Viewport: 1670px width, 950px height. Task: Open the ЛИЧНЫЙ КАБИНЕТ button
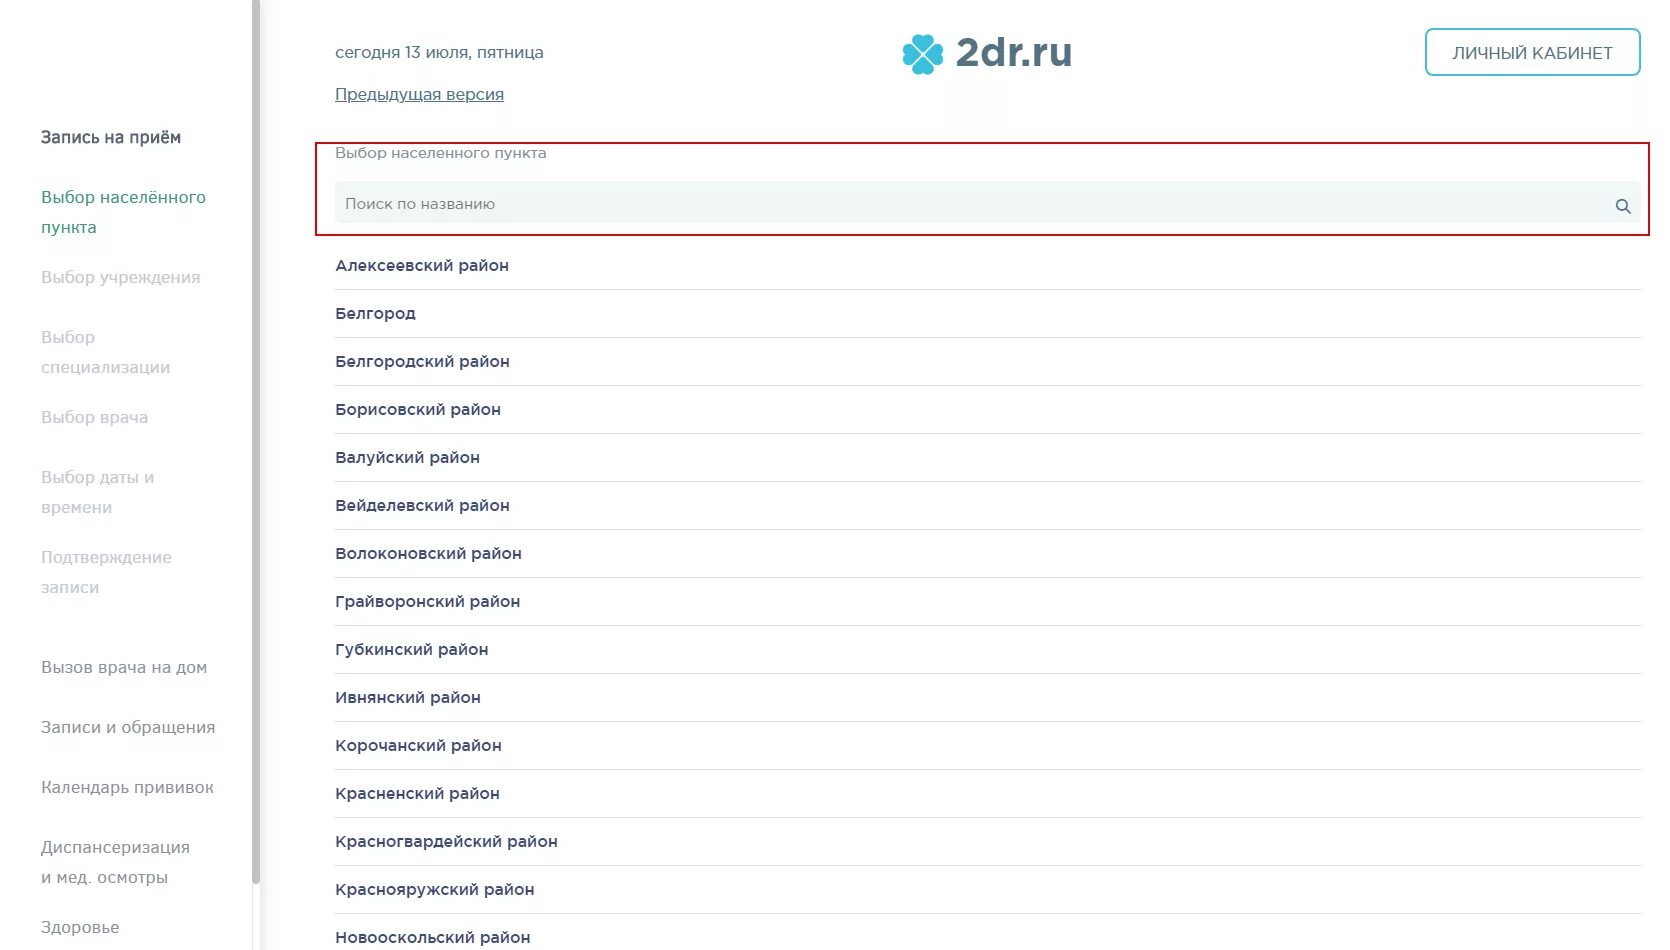(x=1532, y=52)
